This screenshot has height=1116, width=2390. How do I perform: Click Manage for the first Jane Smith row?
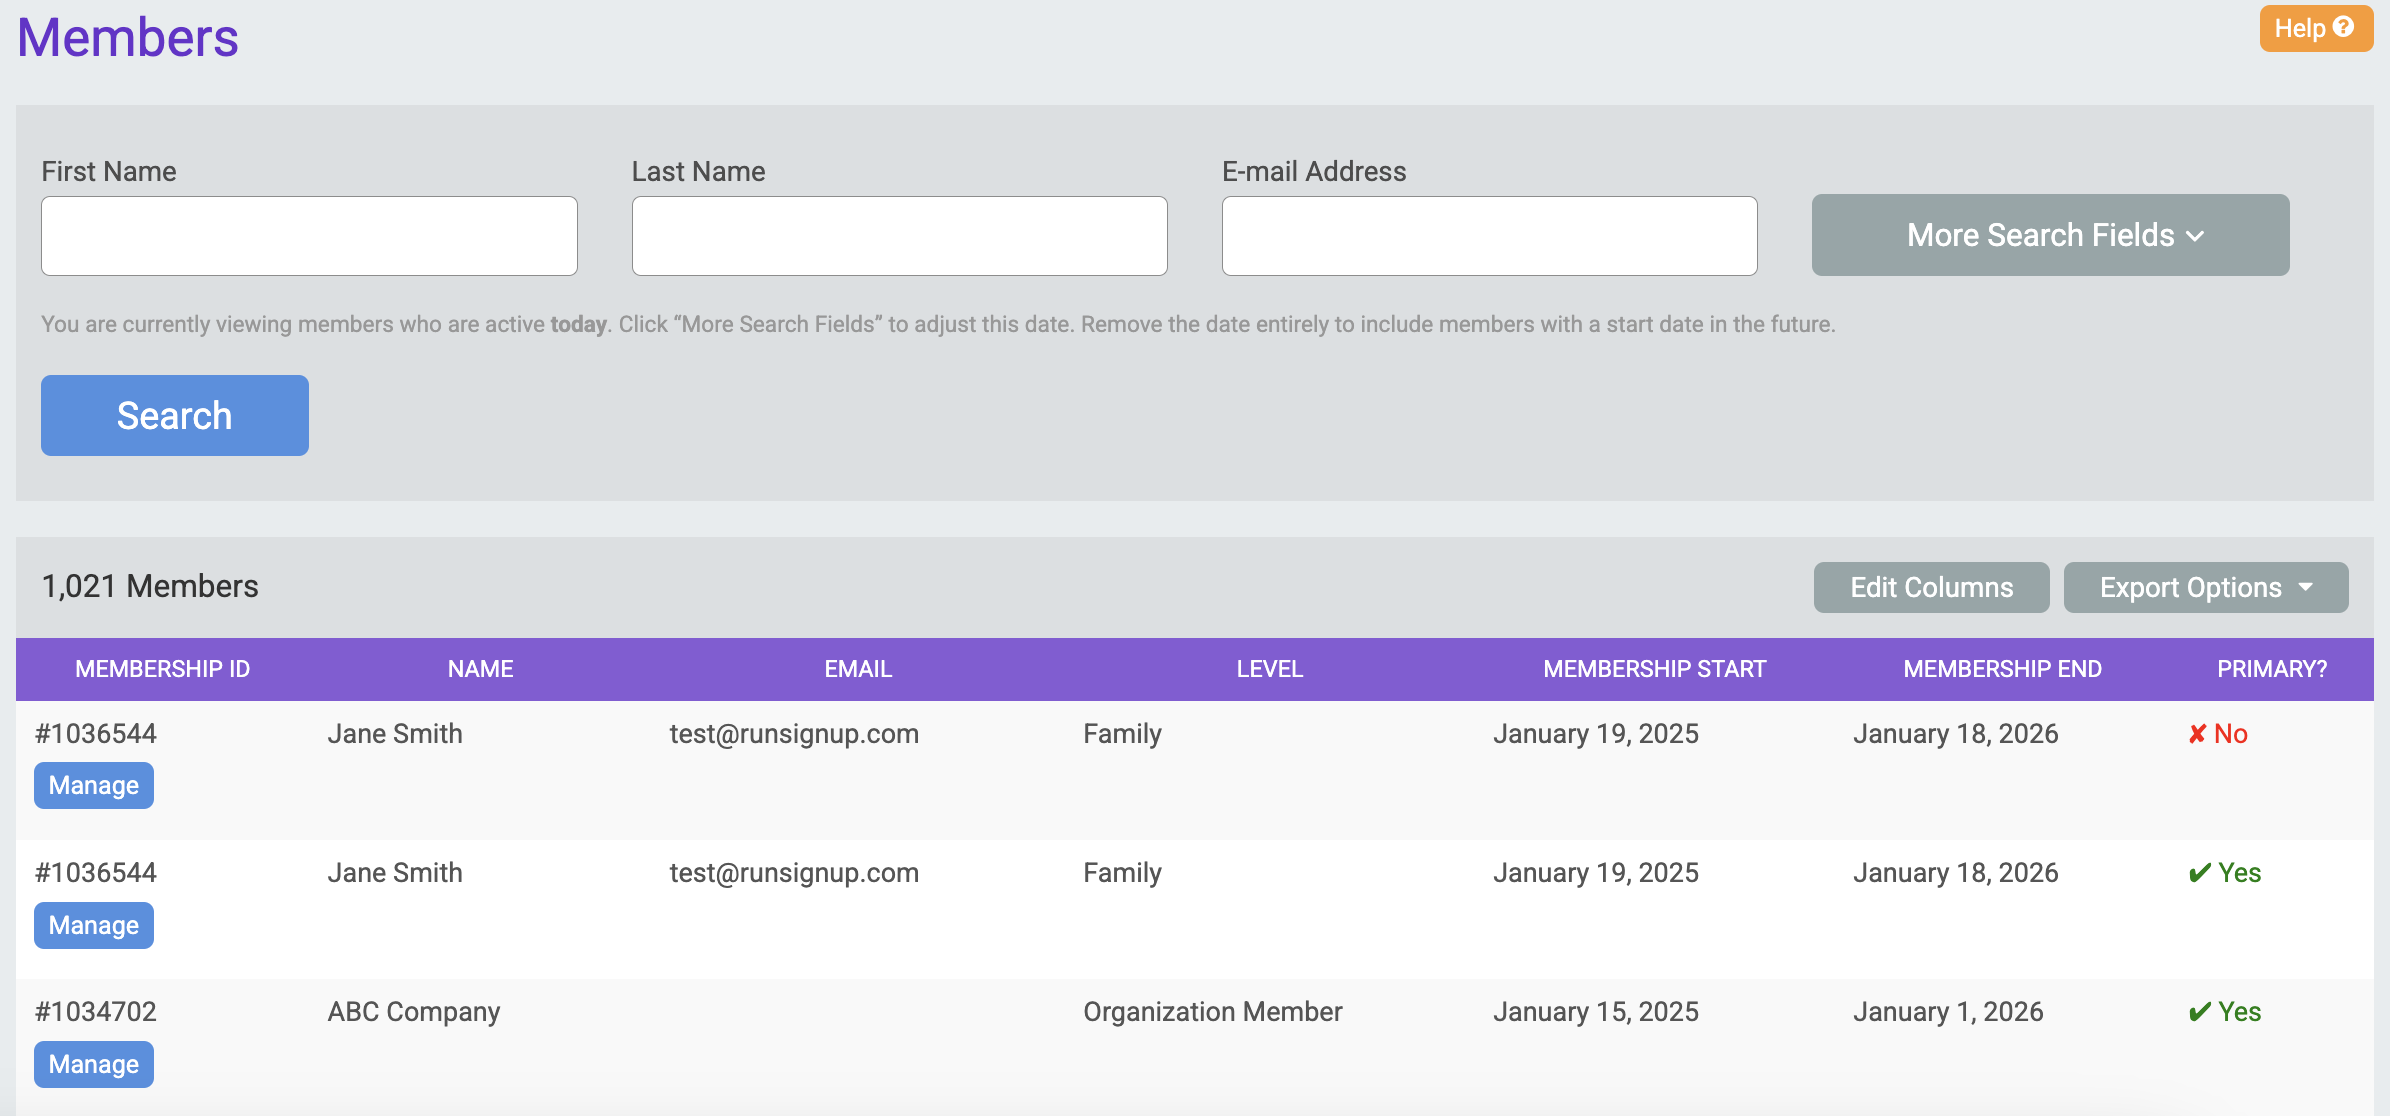(94, 786)
